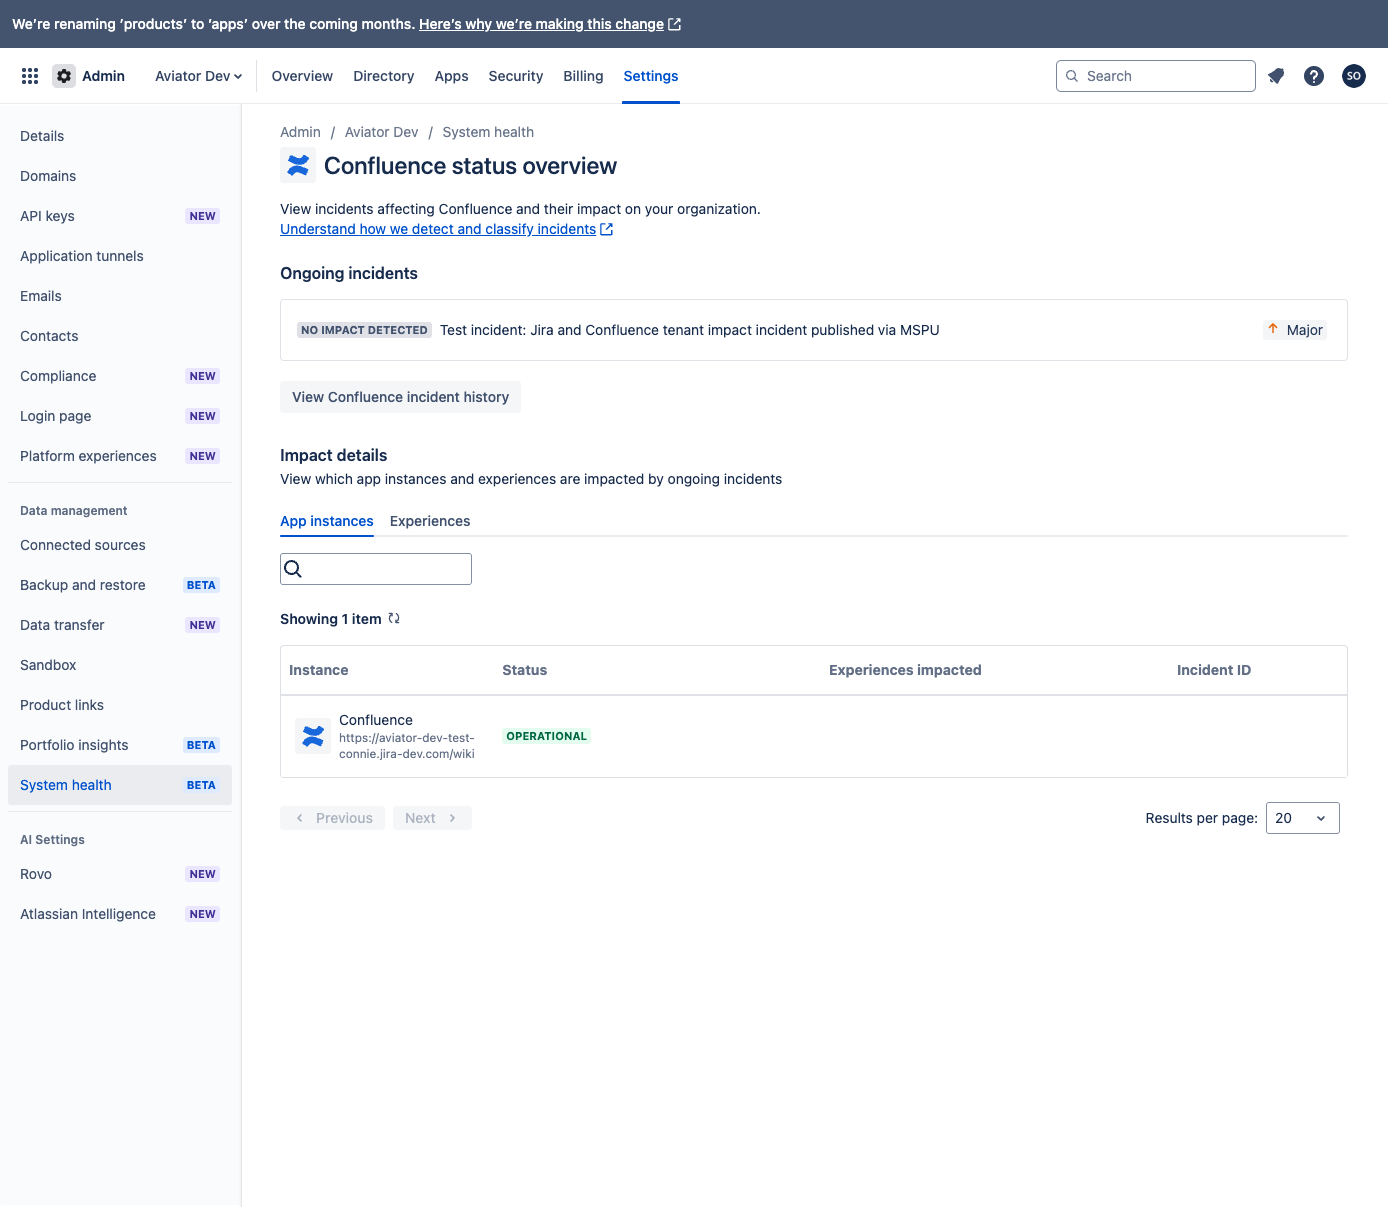Click the Previous pagination button
Viewport: 1388px width, 1207px height.
pyautogui.click(x=333, y=818)
